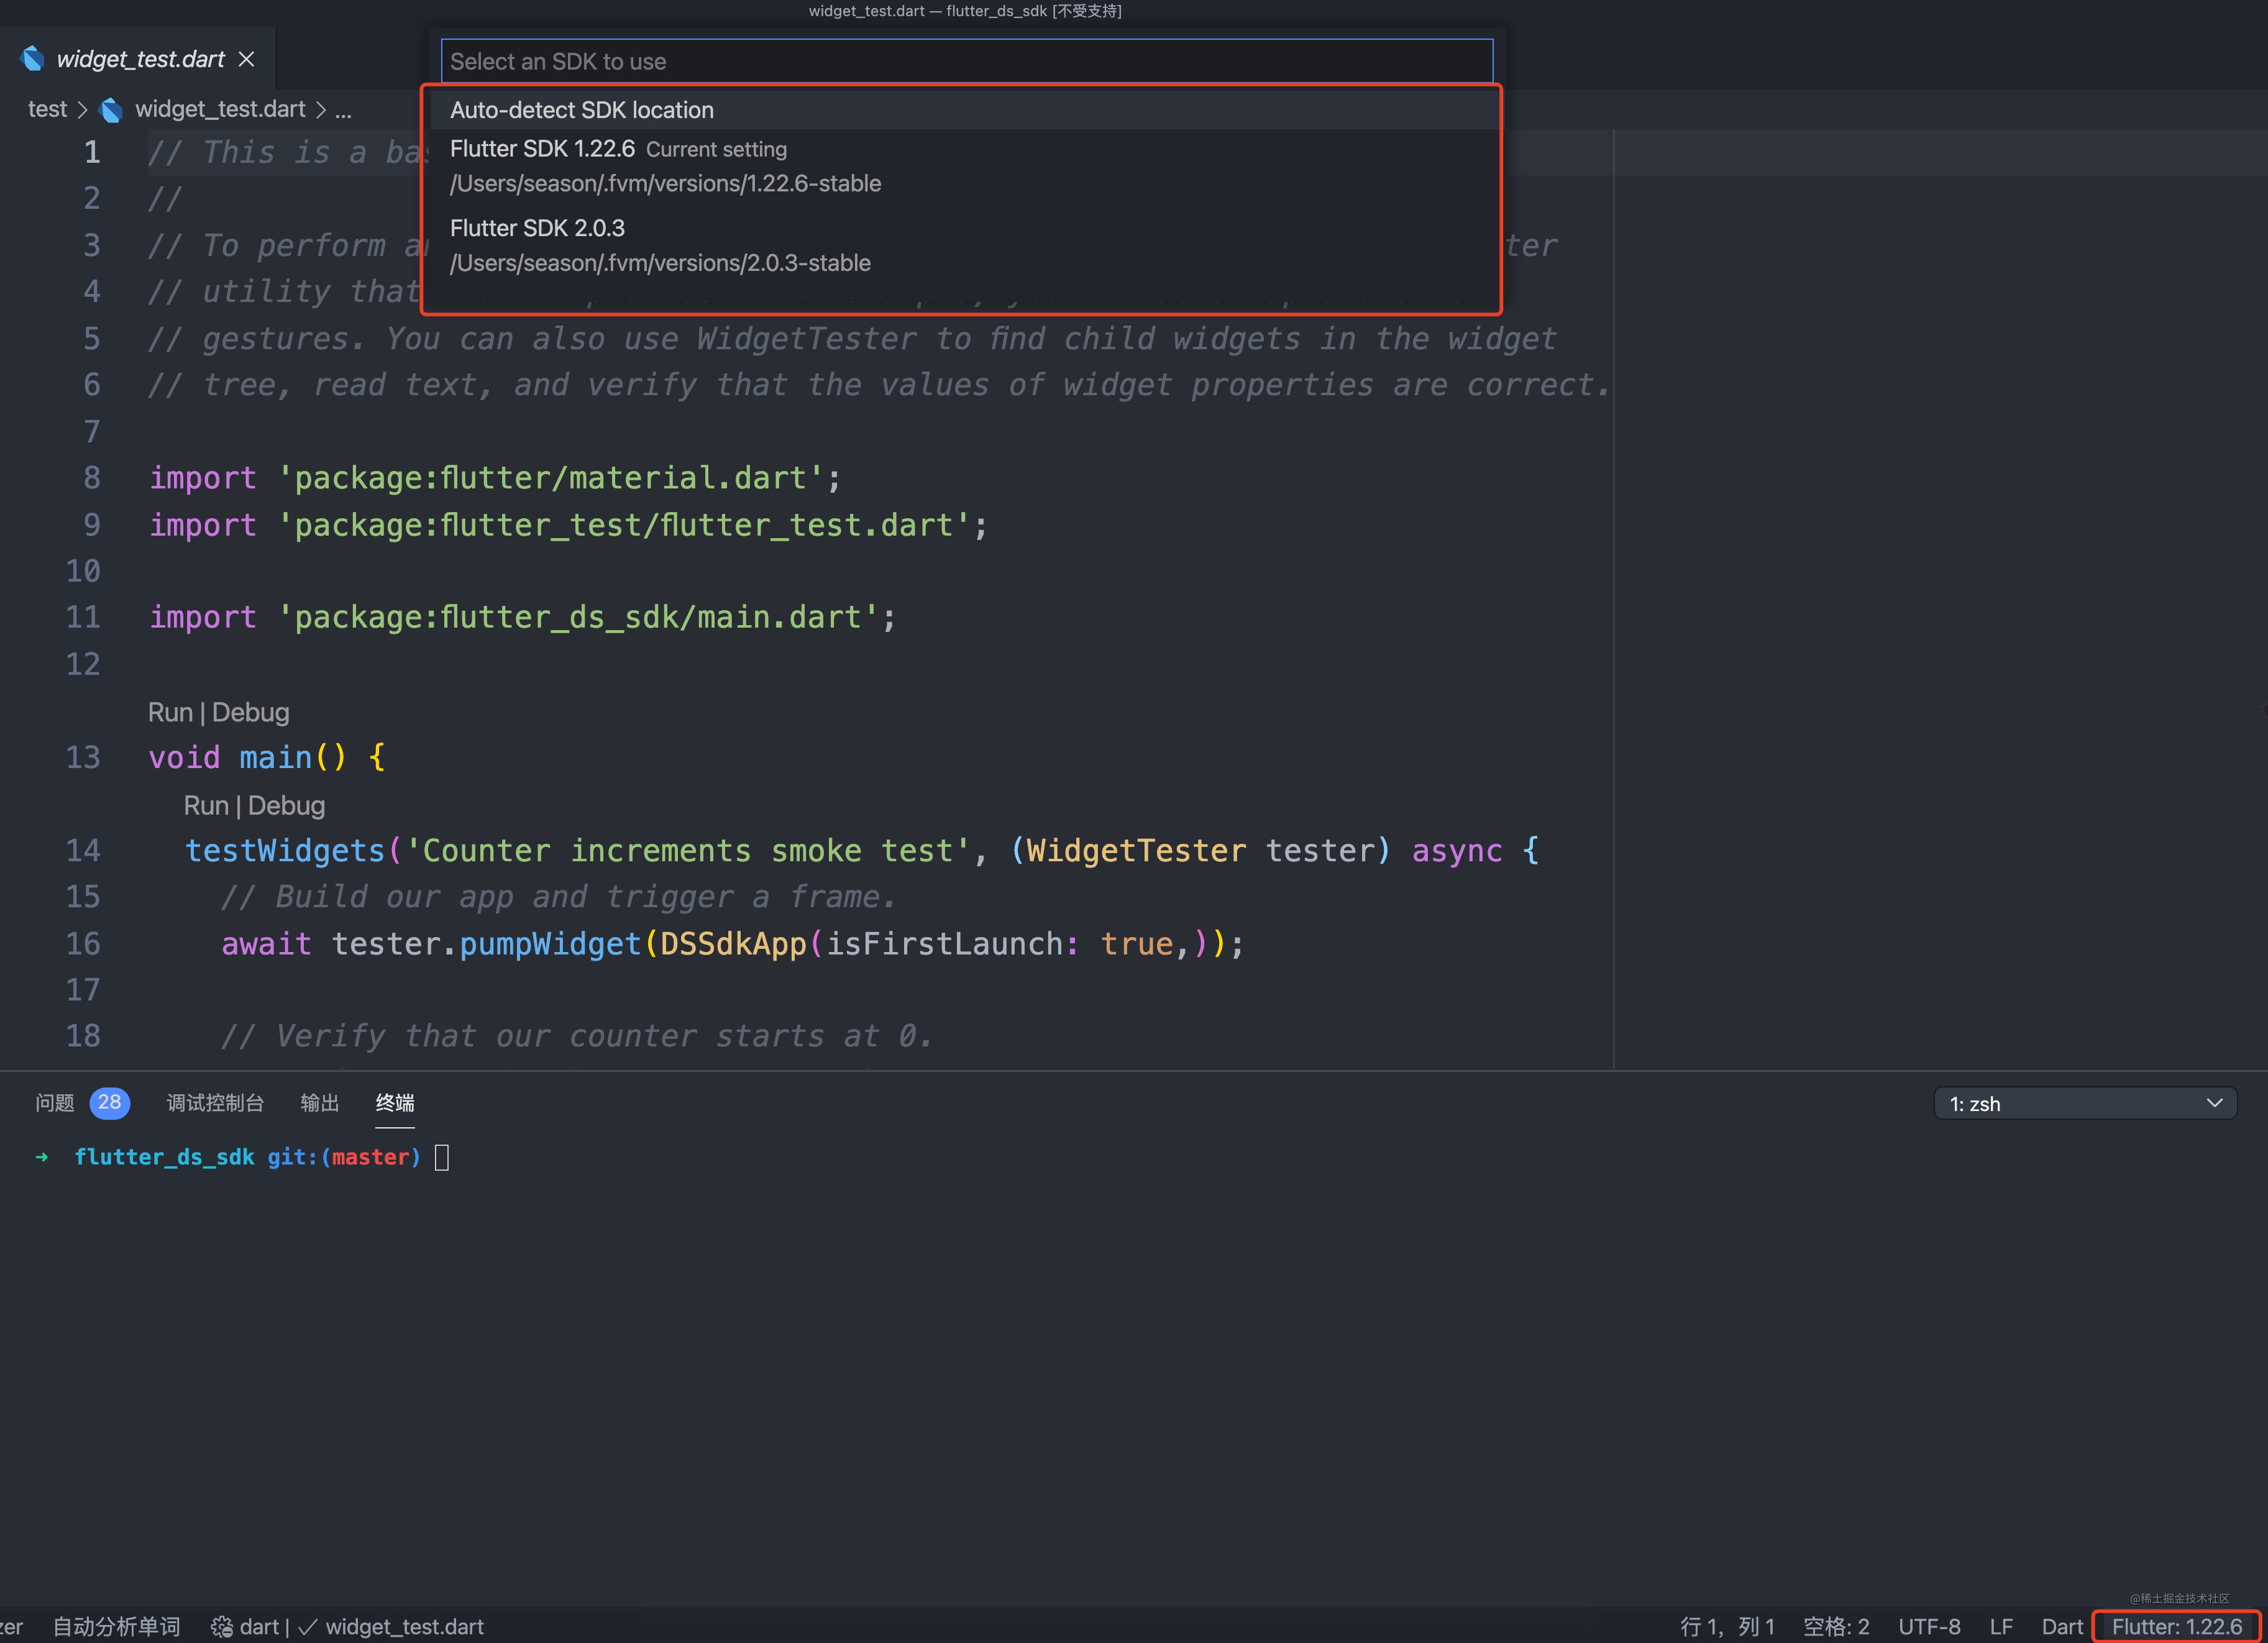Click flutter_ds_sdk in the terminal prompt
The width and height of the screenshot is (2268, 1643).
click(x=164, y=1157)
